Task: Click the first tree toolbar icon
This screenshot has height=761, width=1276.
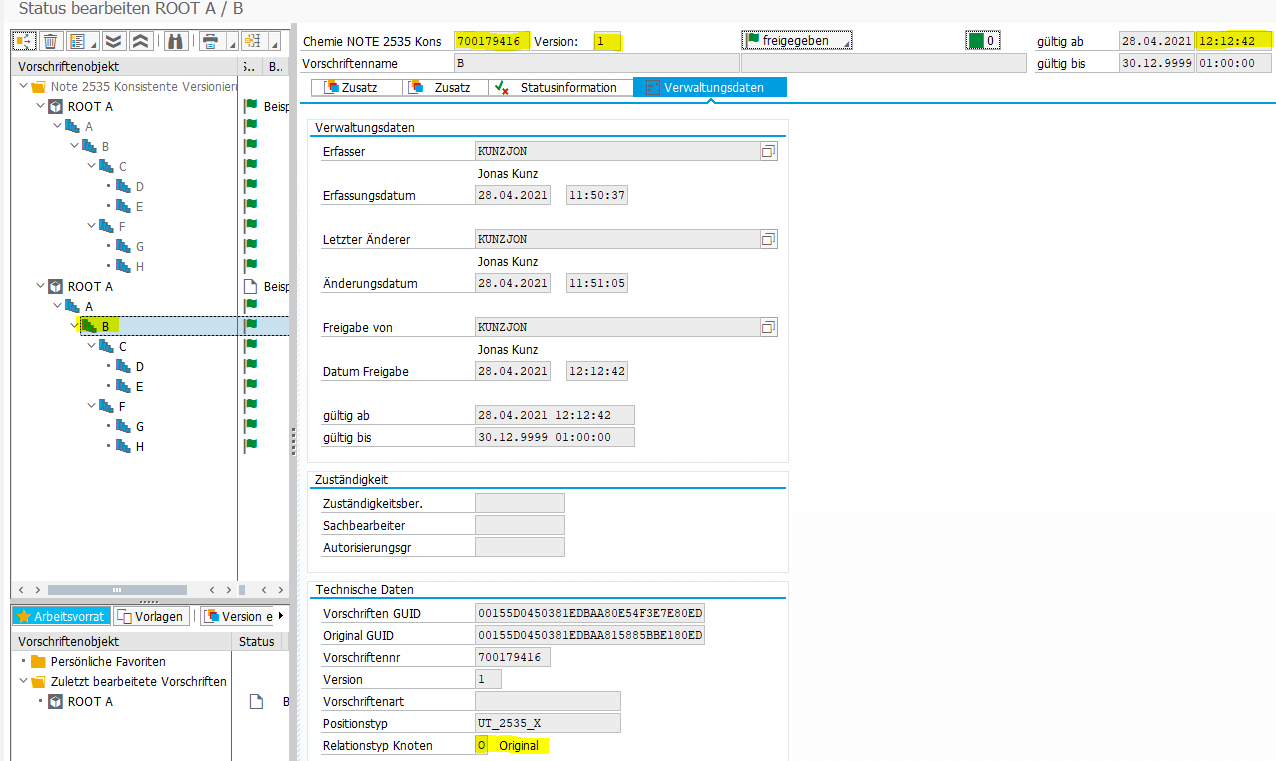Action: click(x=24, y=41)
